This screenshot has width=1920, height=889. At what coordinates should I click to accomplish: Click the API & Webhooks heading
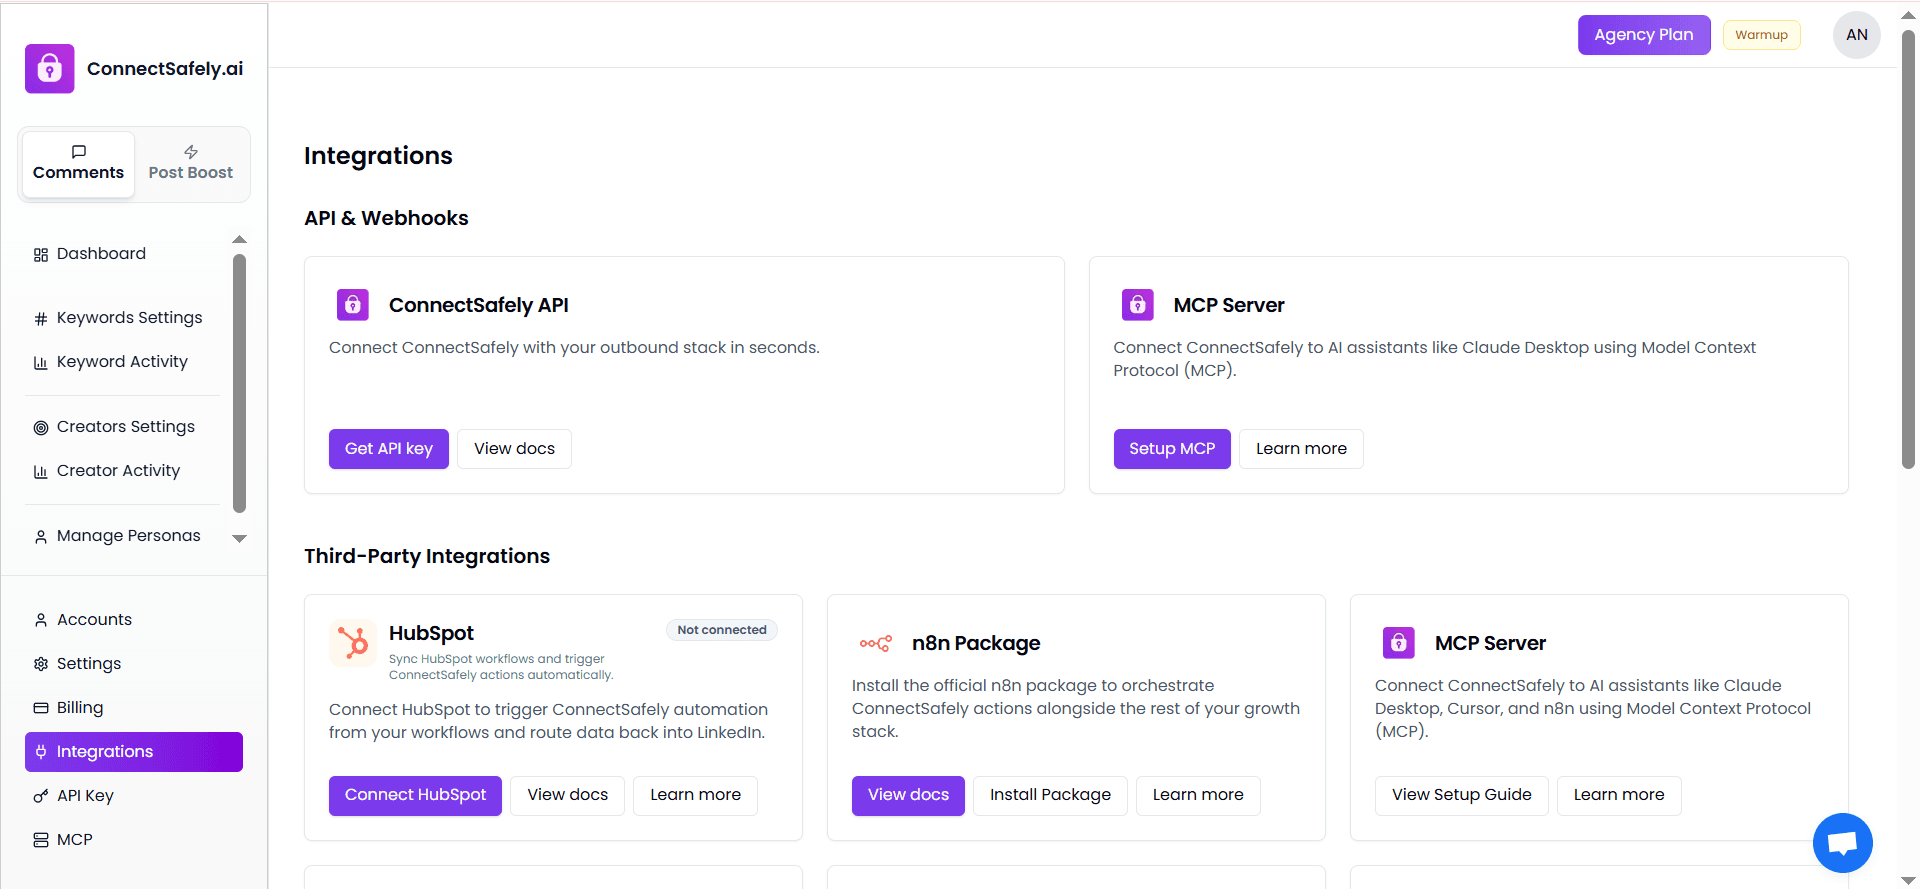[386, 218]
